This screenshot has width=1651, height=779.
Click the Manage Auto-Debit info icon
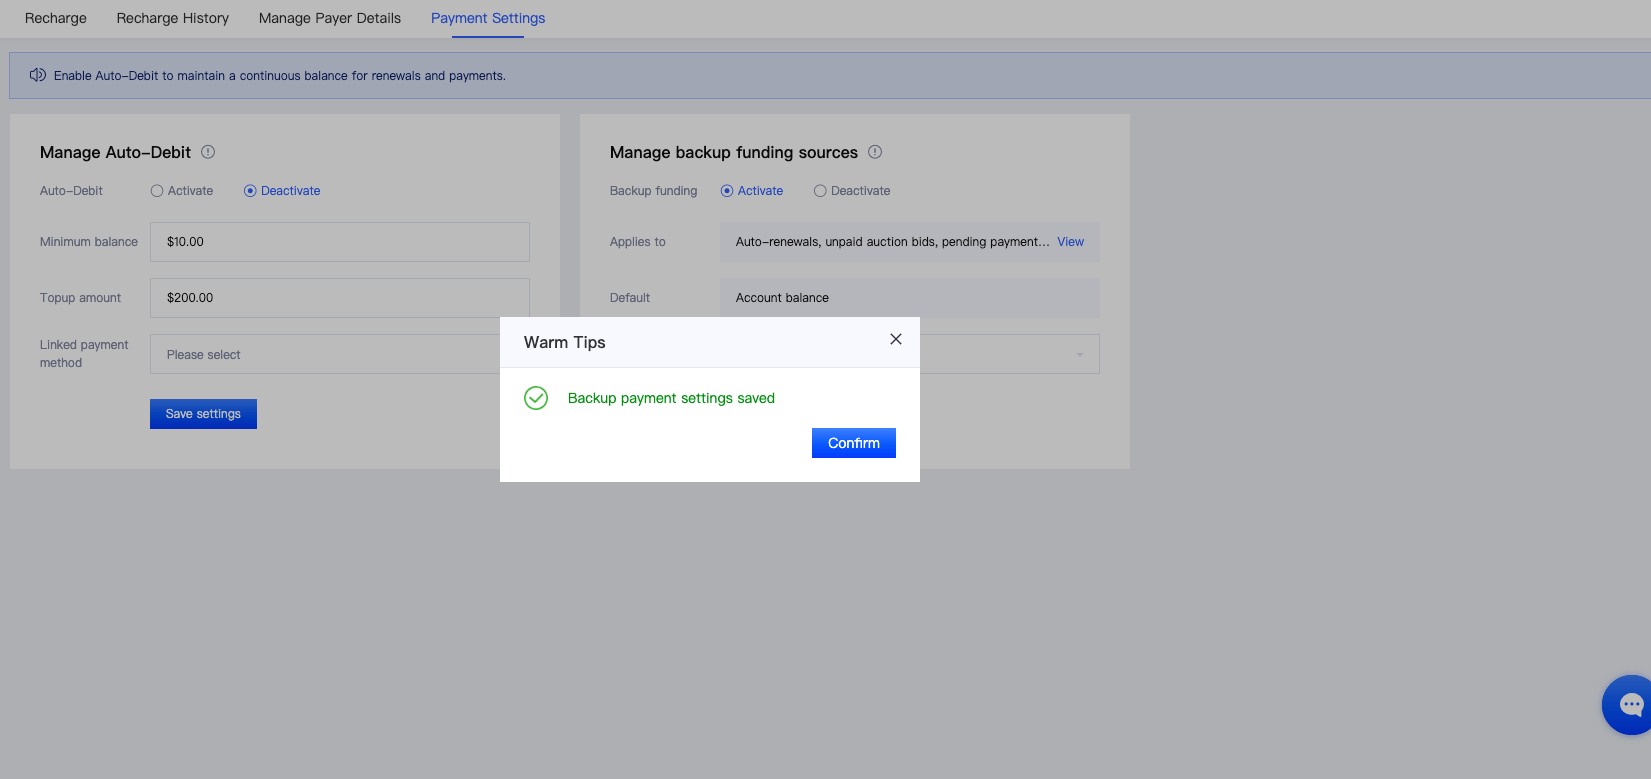coord(208,152)
